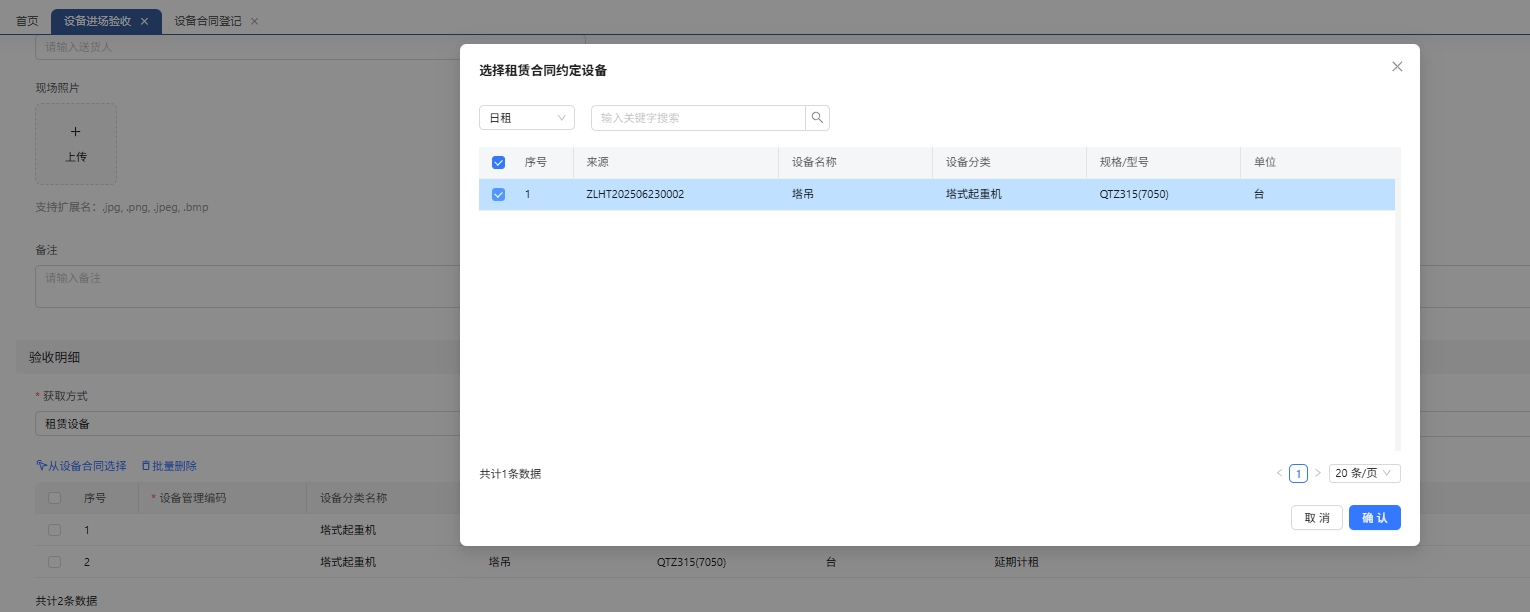Go to next page arrow
Image resolution: width=1530 pixels, height=612 pixels.
click(1317, 473)
